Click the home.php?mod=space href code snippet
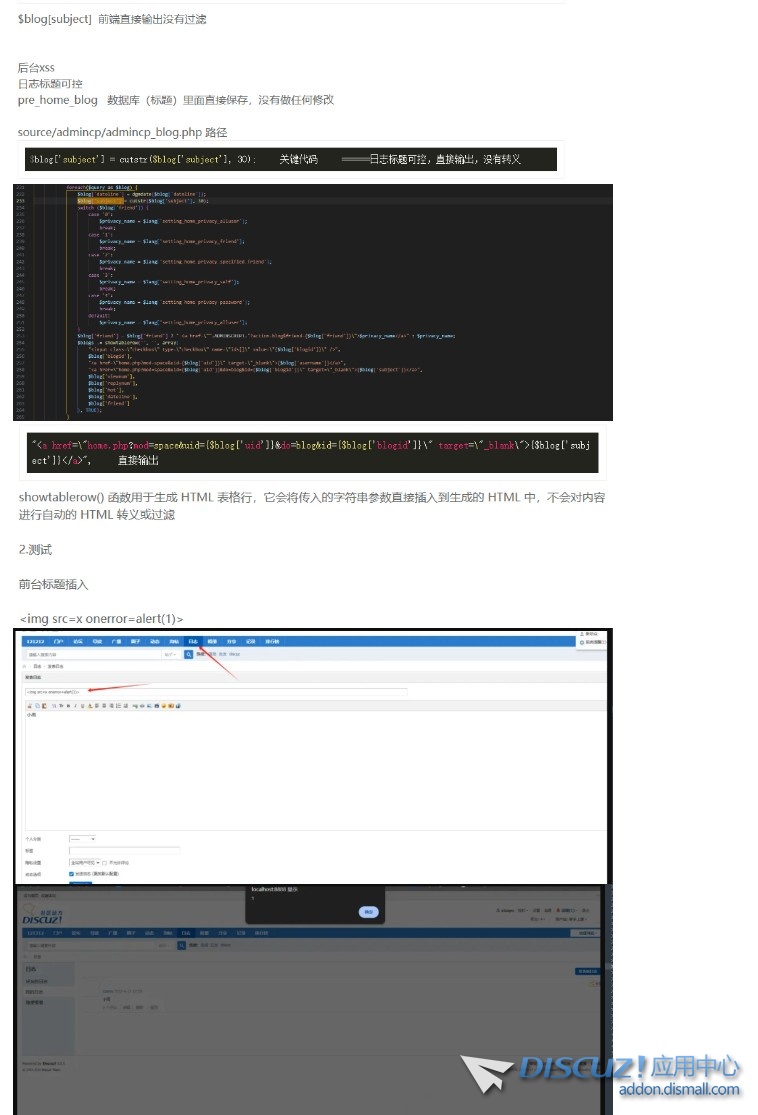 pos(312,452)
